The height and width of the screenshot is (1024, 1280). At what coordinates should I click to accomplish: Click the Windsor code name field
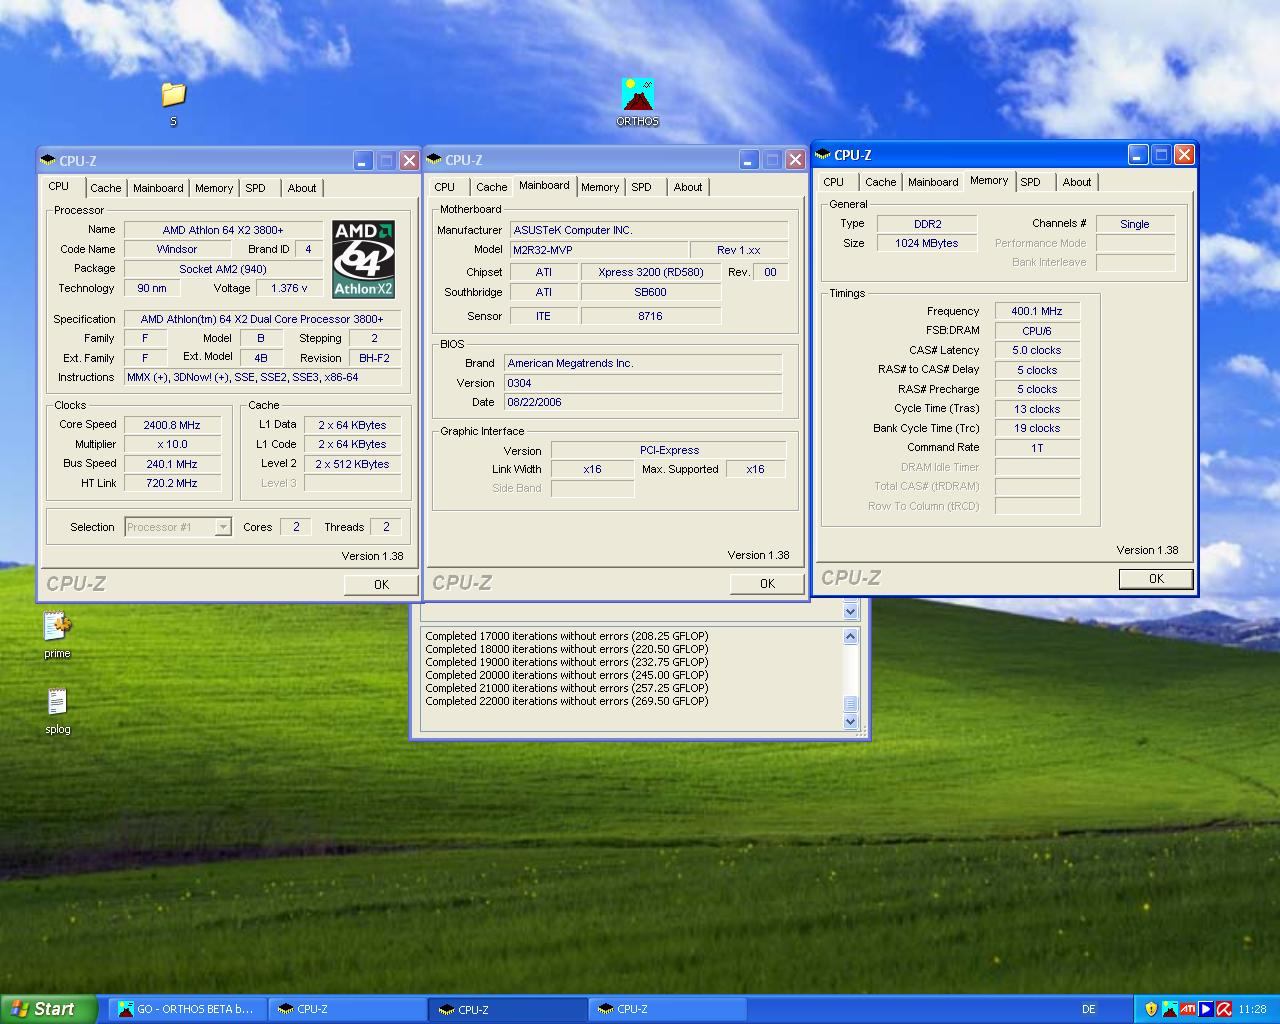177,249
